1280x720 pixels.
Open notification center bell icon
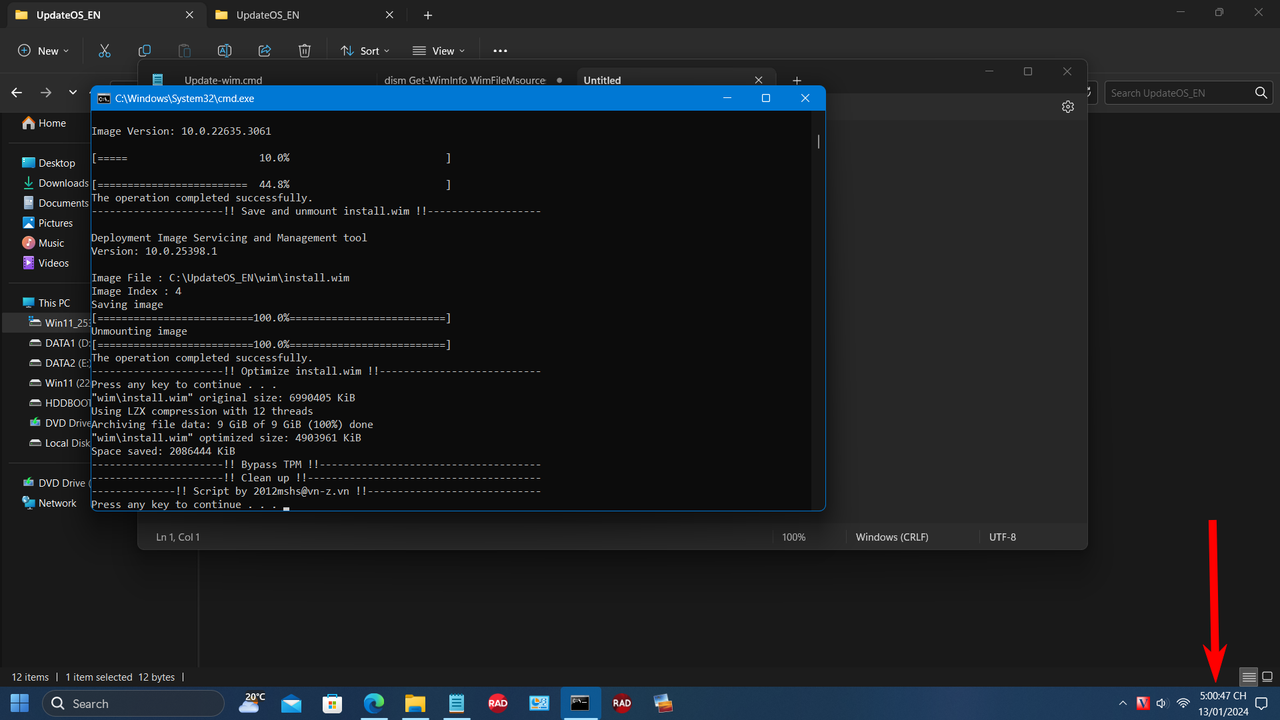coord(1261,704)
